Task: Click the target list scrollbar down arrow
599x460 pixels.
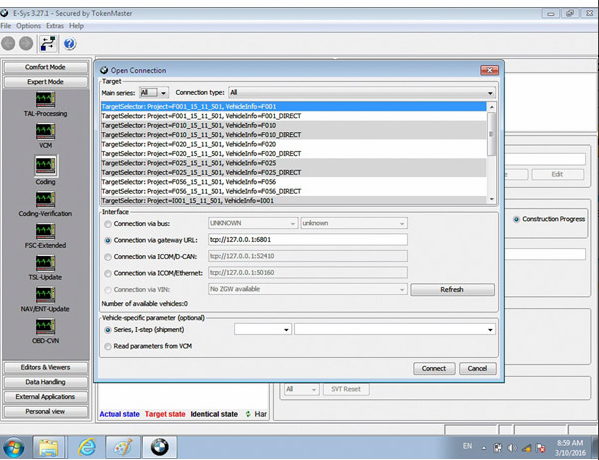Action: 492,199
